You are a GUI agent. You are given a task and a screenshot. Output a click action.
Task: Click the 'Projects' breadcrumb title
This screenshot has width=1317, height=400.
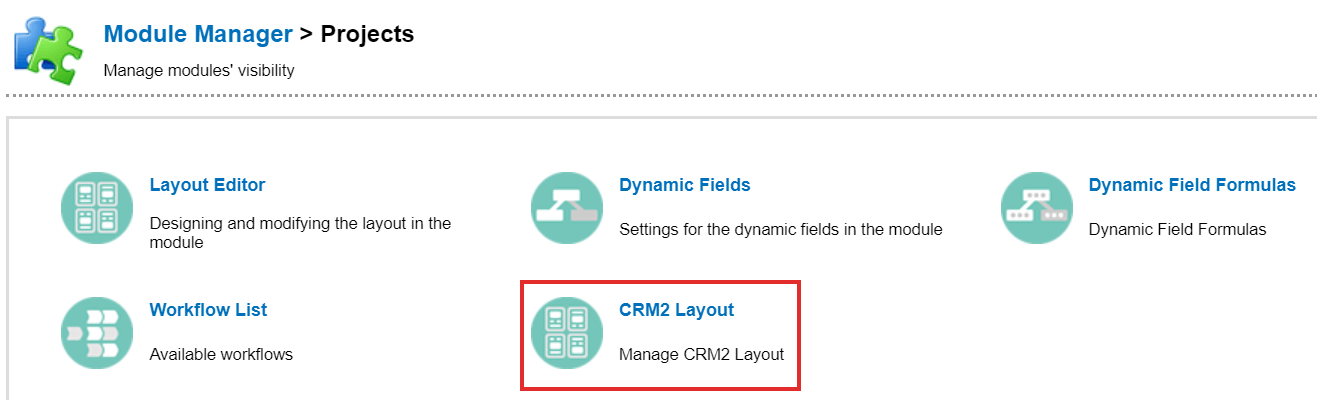(367, 34)
